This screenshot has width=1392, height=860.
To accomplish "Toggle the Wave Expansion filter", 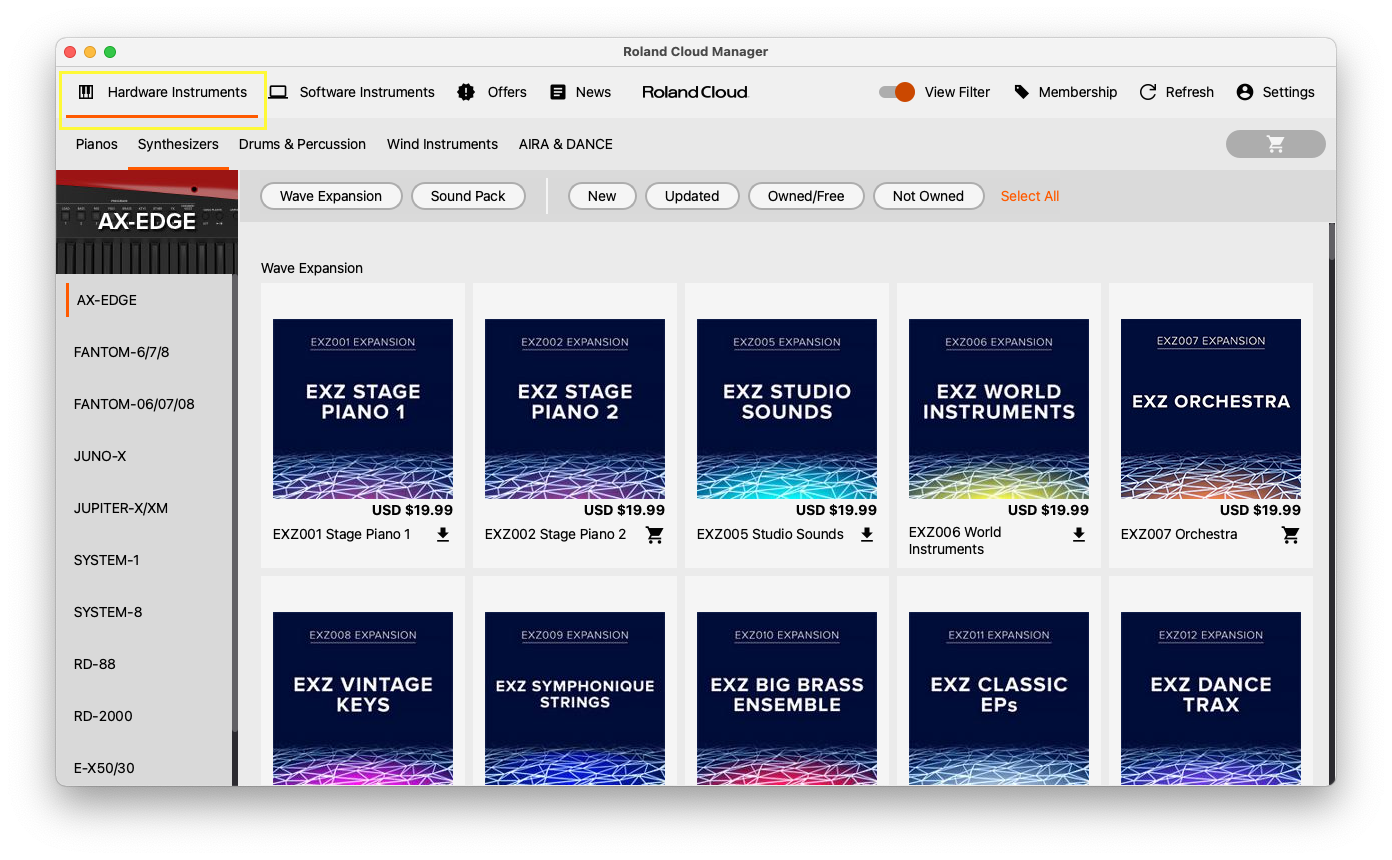I will (x=331, y=196).
